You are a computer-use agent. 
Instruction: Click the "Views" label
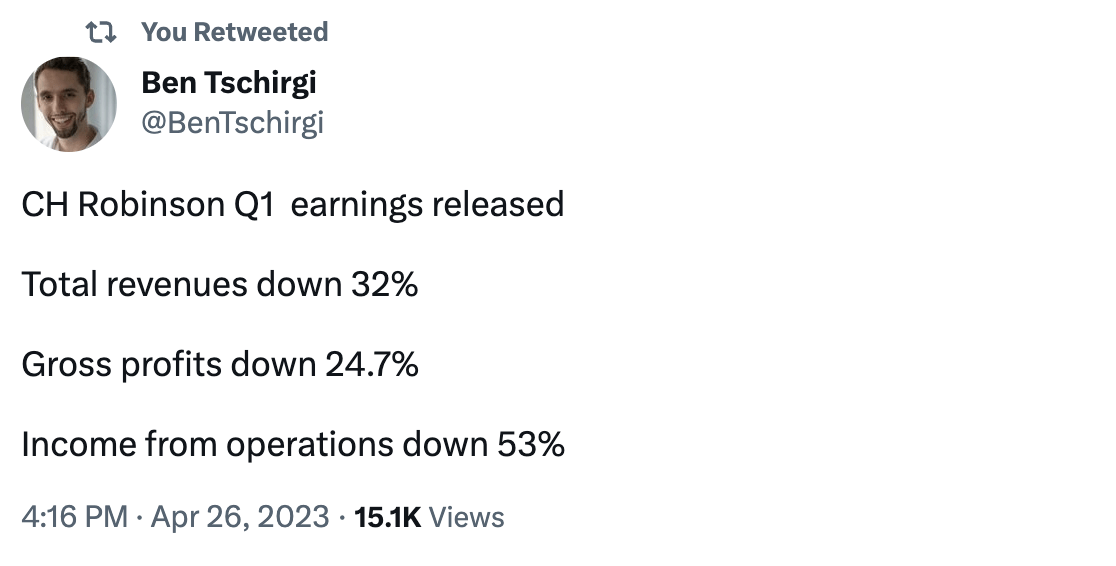466,518
